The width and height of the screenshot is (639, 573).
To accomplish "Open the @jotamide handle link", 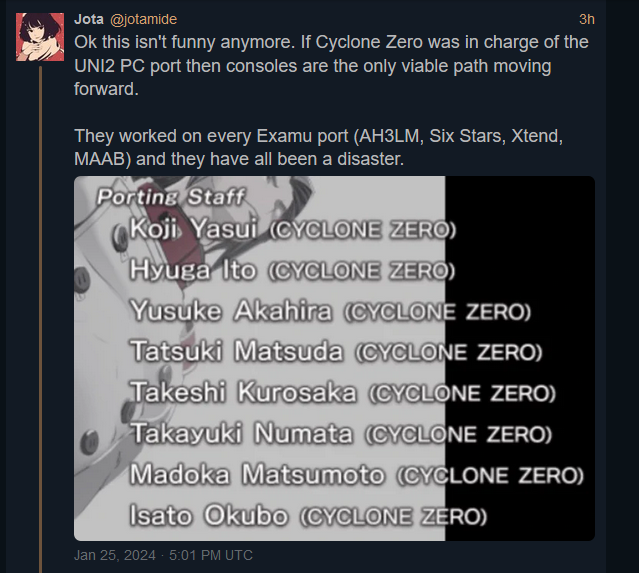I will click(143, 19).
